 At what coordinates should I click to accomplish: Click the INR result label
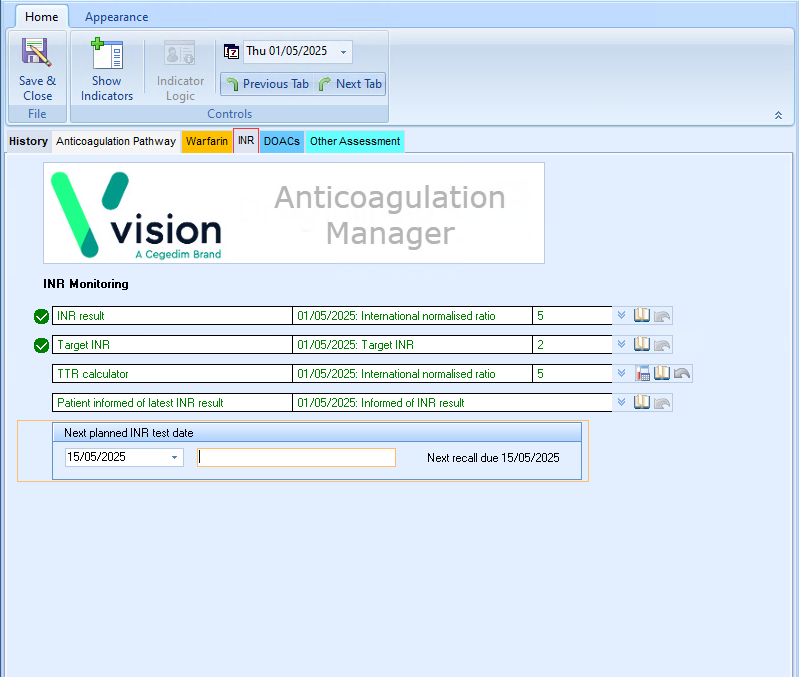tap(81, 316)
